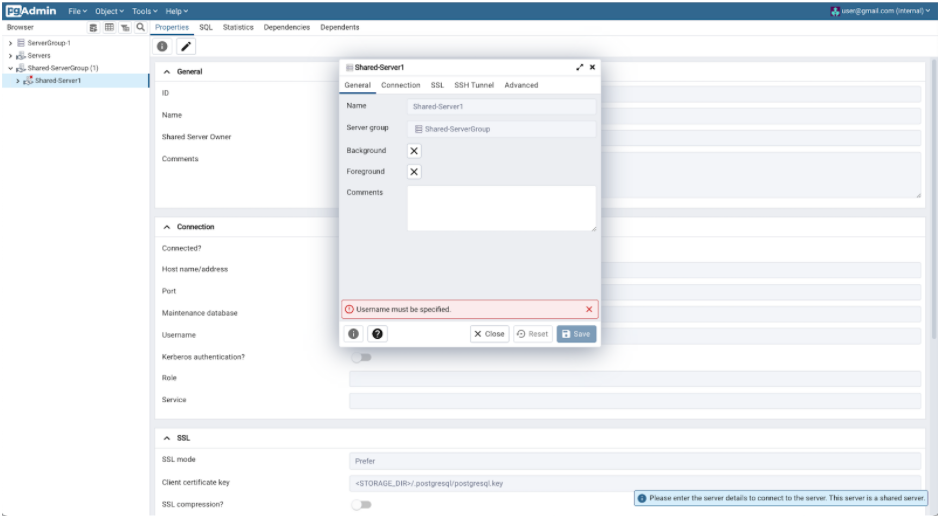Screen dimensions: 939x517
Task: Switch to the Dependencies tab
Action: pos(287,28)
